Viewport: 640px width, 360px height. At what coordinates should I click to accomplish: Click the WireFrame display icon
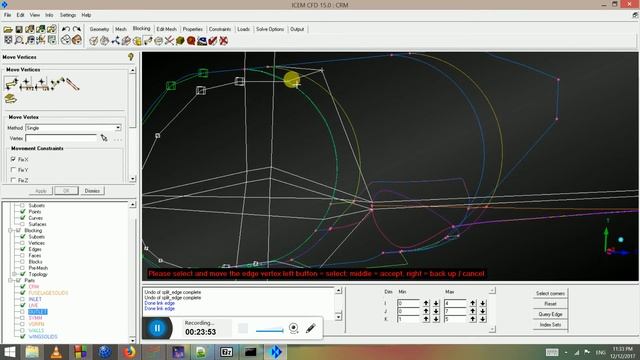click(x=65, y=40)
